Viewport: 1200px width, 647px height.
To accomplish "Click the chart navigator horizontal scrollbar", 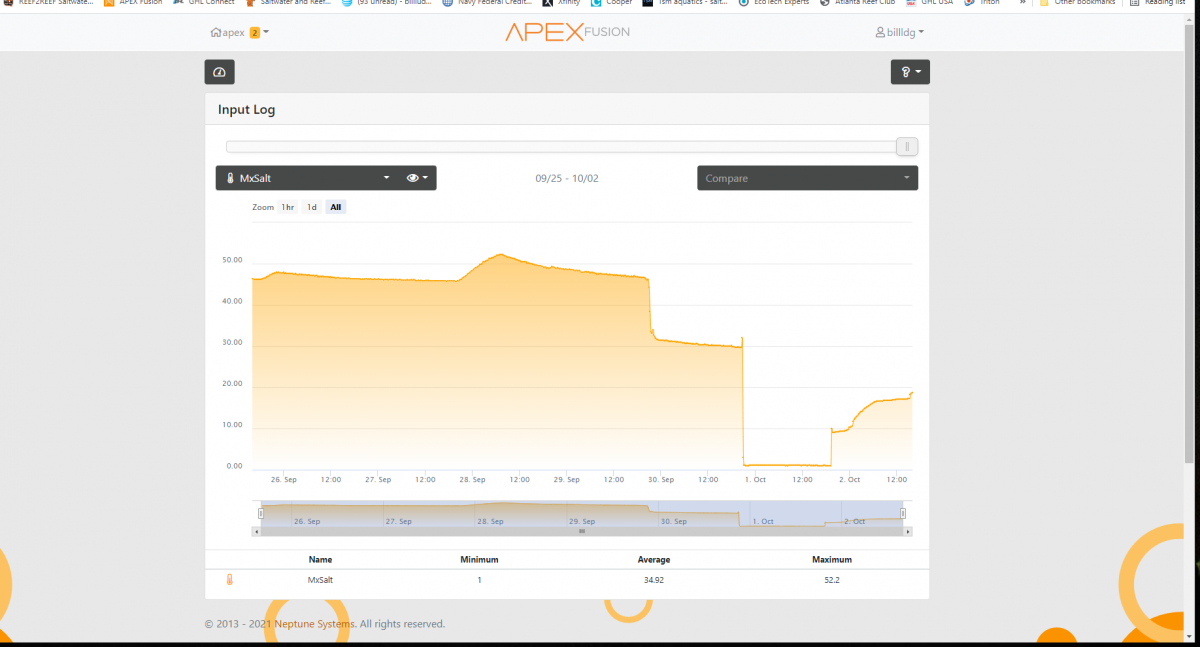I will click(x=582, y=532).
